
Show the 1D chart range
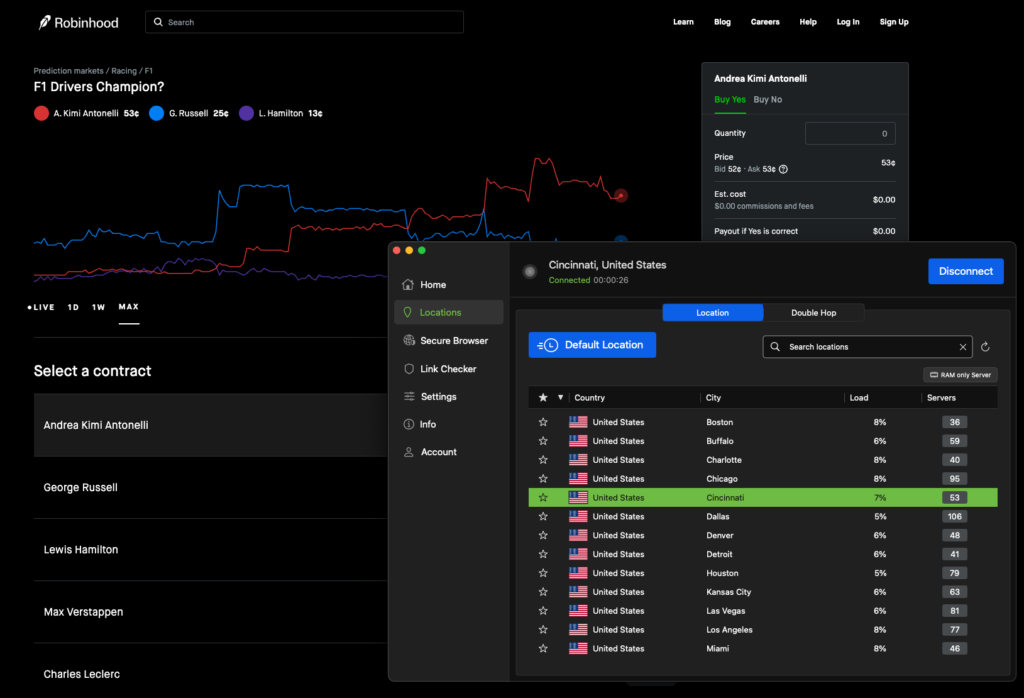point(73,307)
